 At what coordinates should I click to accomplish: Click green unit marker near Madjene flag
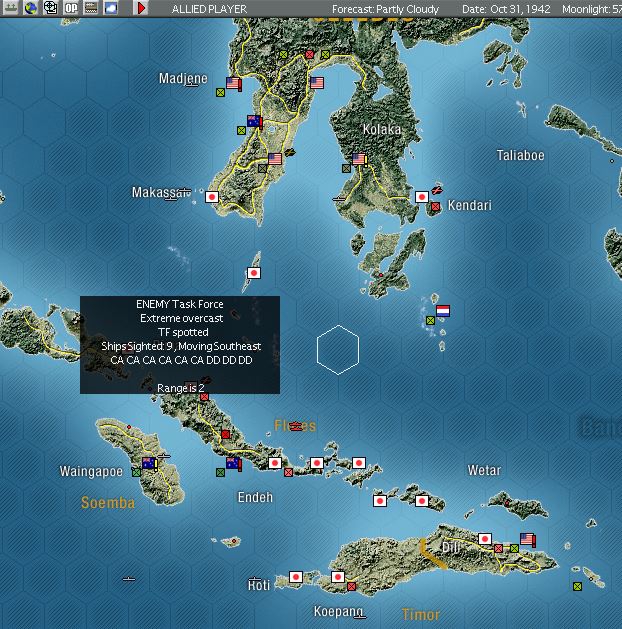click(x=221, y=93)
